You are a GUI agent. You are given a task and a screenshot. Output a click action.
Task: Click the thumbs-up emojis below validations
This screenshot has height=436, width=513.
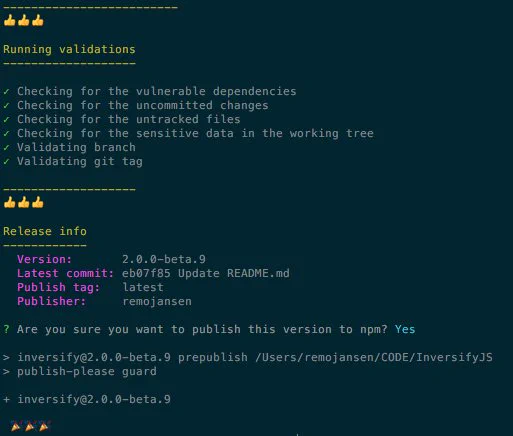click(24, 202)
